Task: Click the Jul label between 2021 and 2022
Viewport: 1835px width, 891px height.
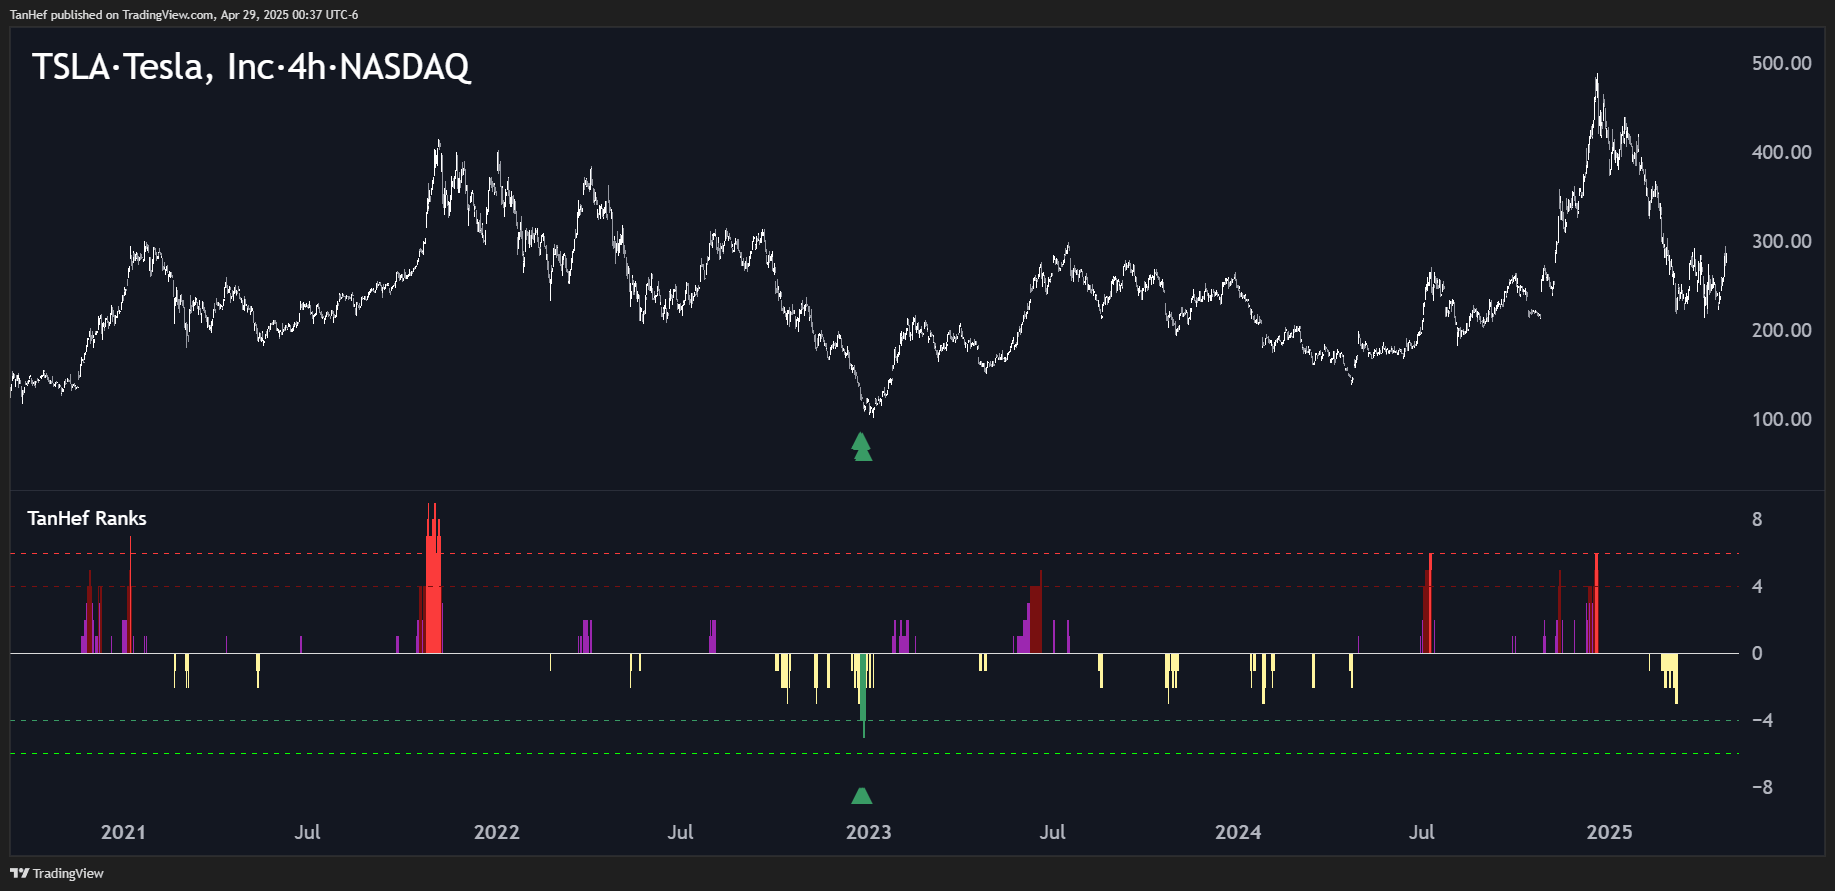Action: pos(307,832)
